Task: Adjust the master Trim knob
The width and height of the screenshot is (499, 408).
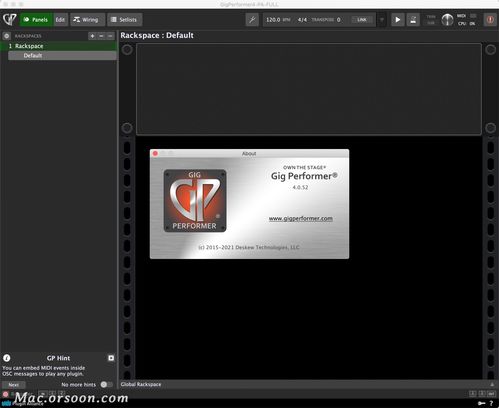Action: click(447, 20)
